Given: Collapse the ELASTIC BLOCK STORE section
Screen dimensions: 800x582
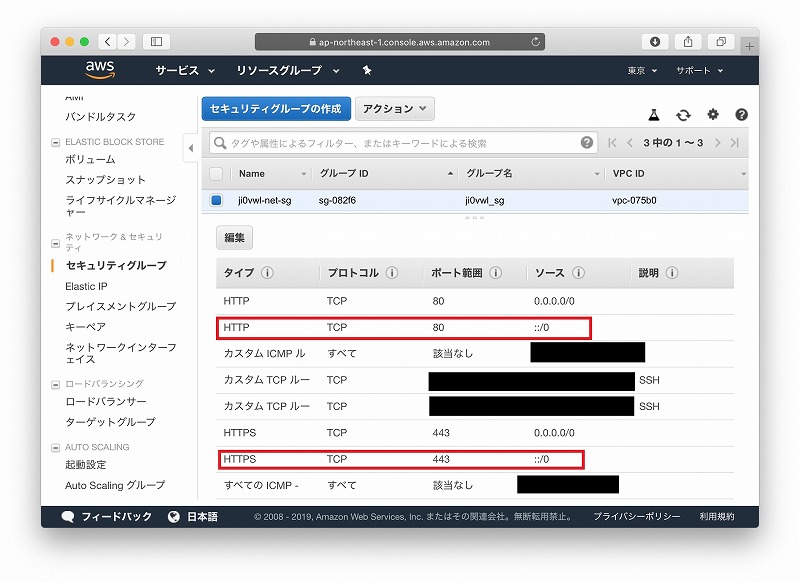Looking at the screenshot, I should click(56, 142).
